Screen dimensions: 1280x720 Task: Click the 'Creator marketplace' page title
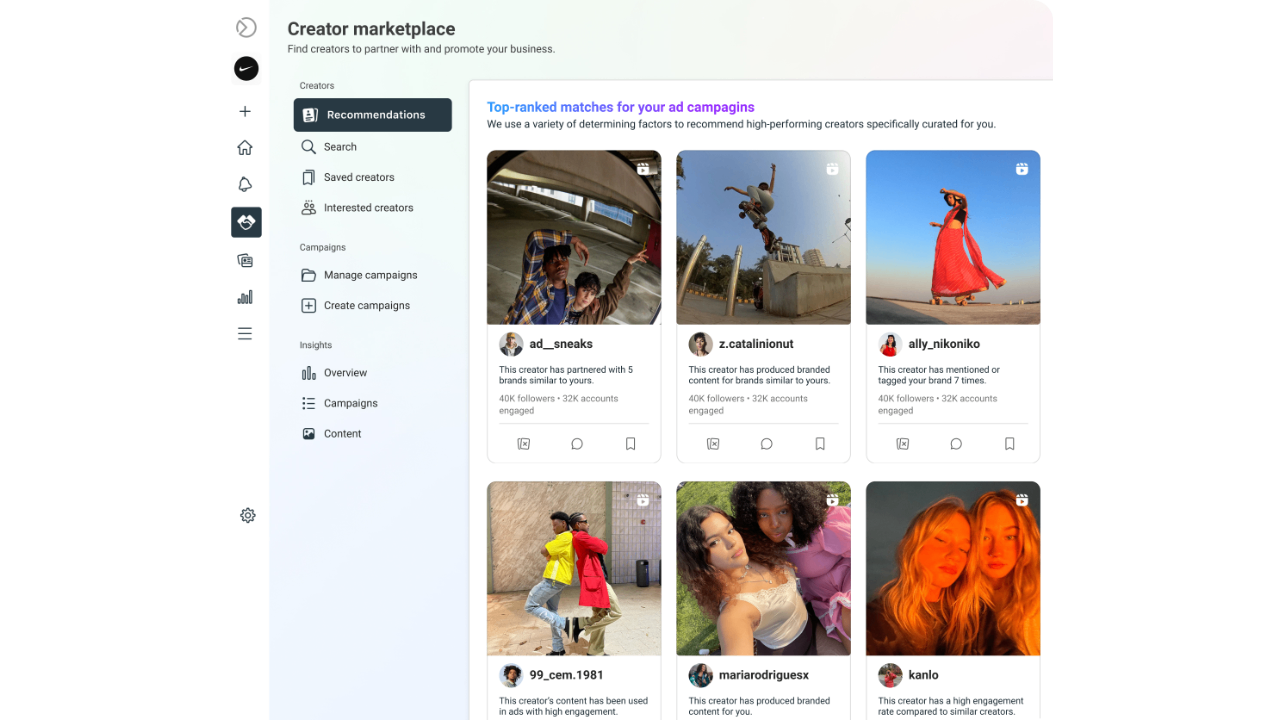click(371, 29)
